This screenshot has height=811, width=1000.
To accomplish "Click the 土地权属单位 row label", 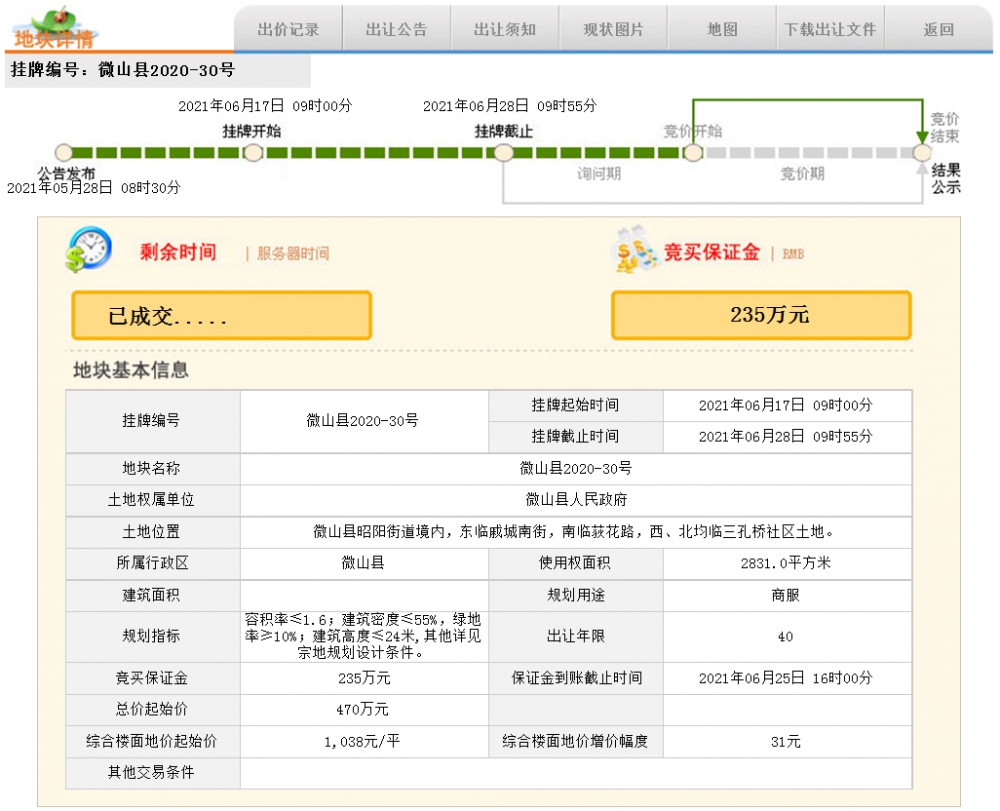I will click(x=151, y=499).
